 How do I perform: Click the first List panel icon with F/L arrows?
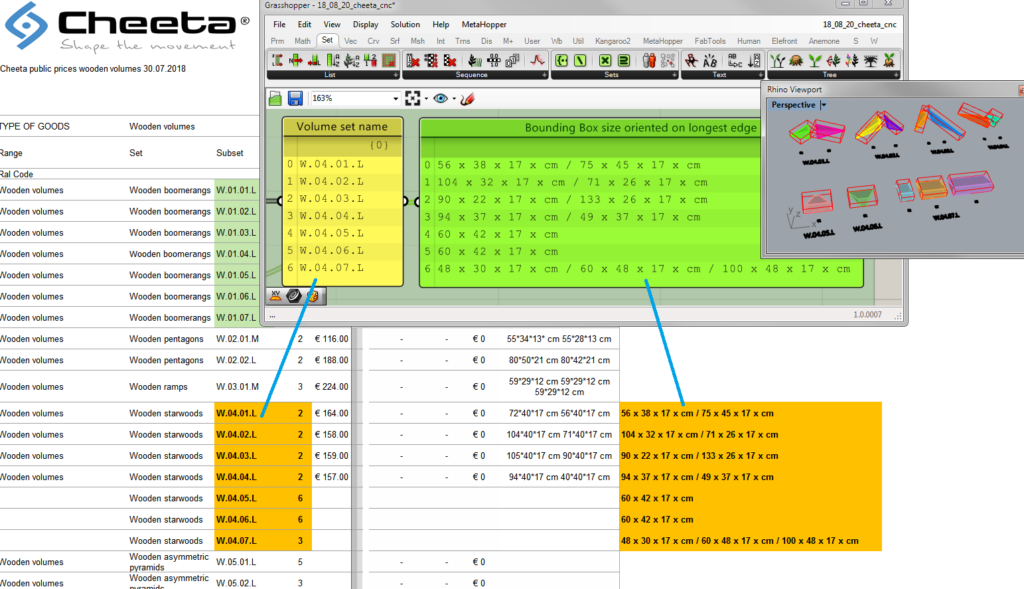[277, 61]
